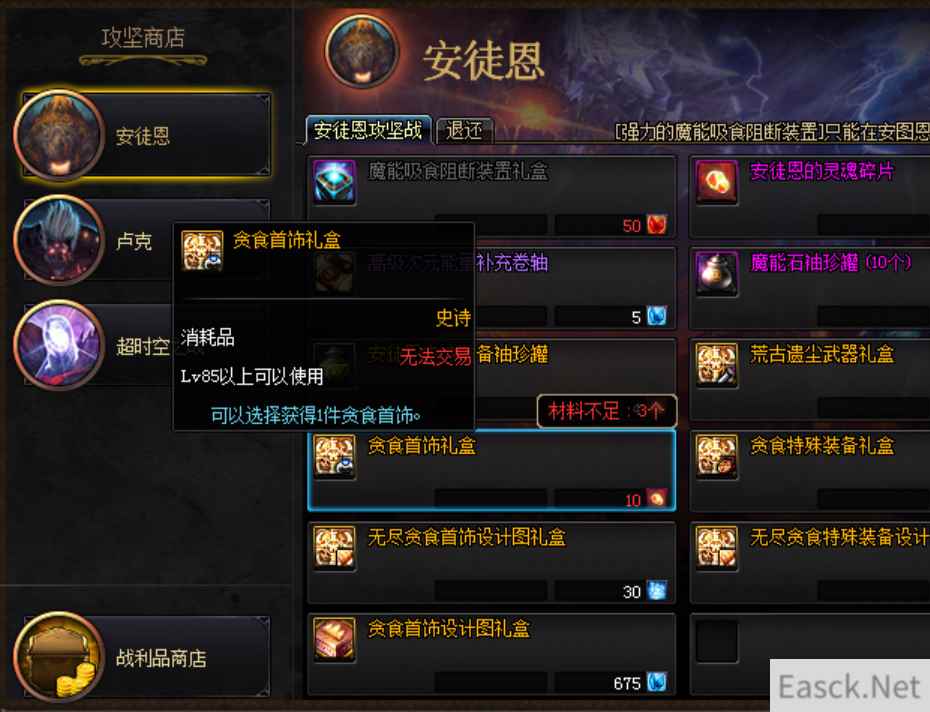Click the 荒古遗尘武器礼盒 box icon
Viewport: 930px width, 712px height.
pyautogui.click(x=716, y=365)
